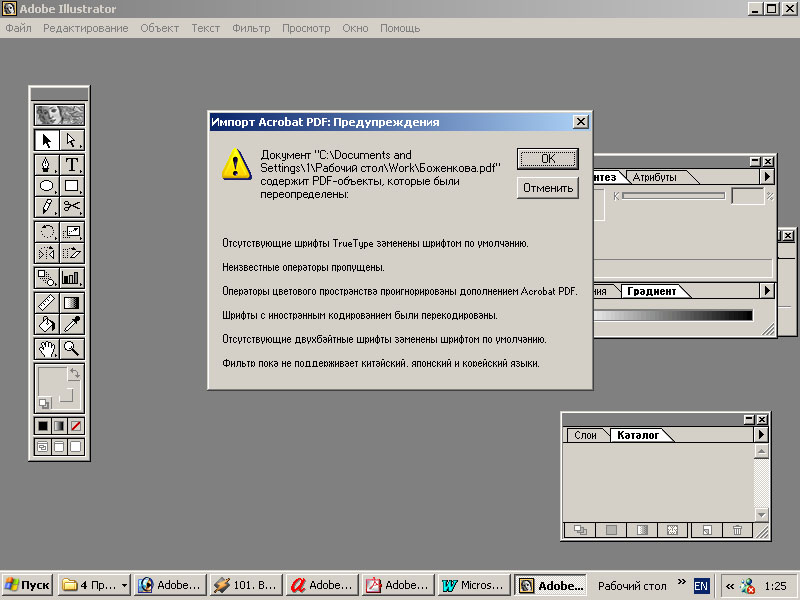Select the Graph tool
Screen dimensions: 800x600
pyautogui.click(x=71, y=278)
